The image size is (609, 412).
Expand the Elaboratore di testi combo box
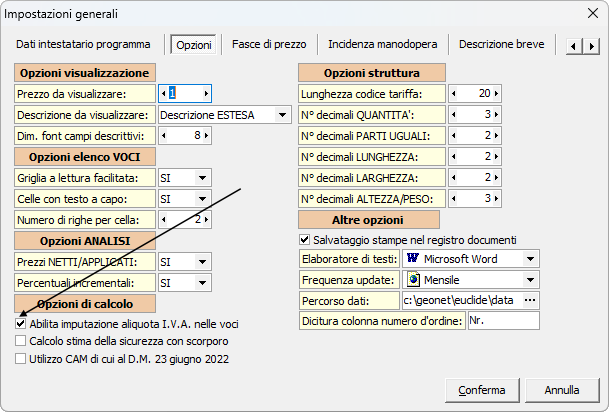(x=530, y=258)
